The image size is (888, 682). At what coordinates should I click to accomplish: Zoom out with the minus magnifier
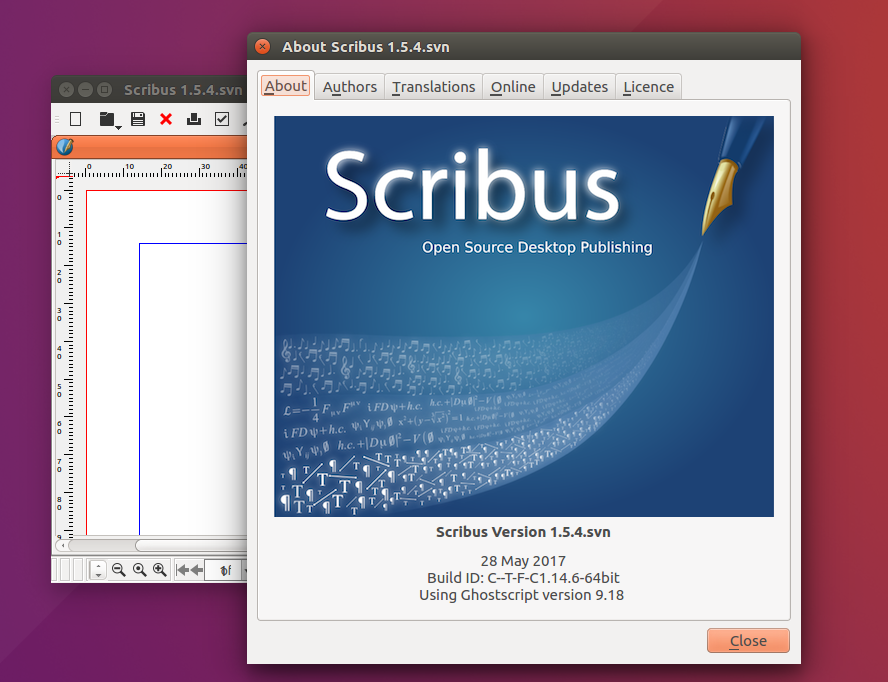[118, 570]
